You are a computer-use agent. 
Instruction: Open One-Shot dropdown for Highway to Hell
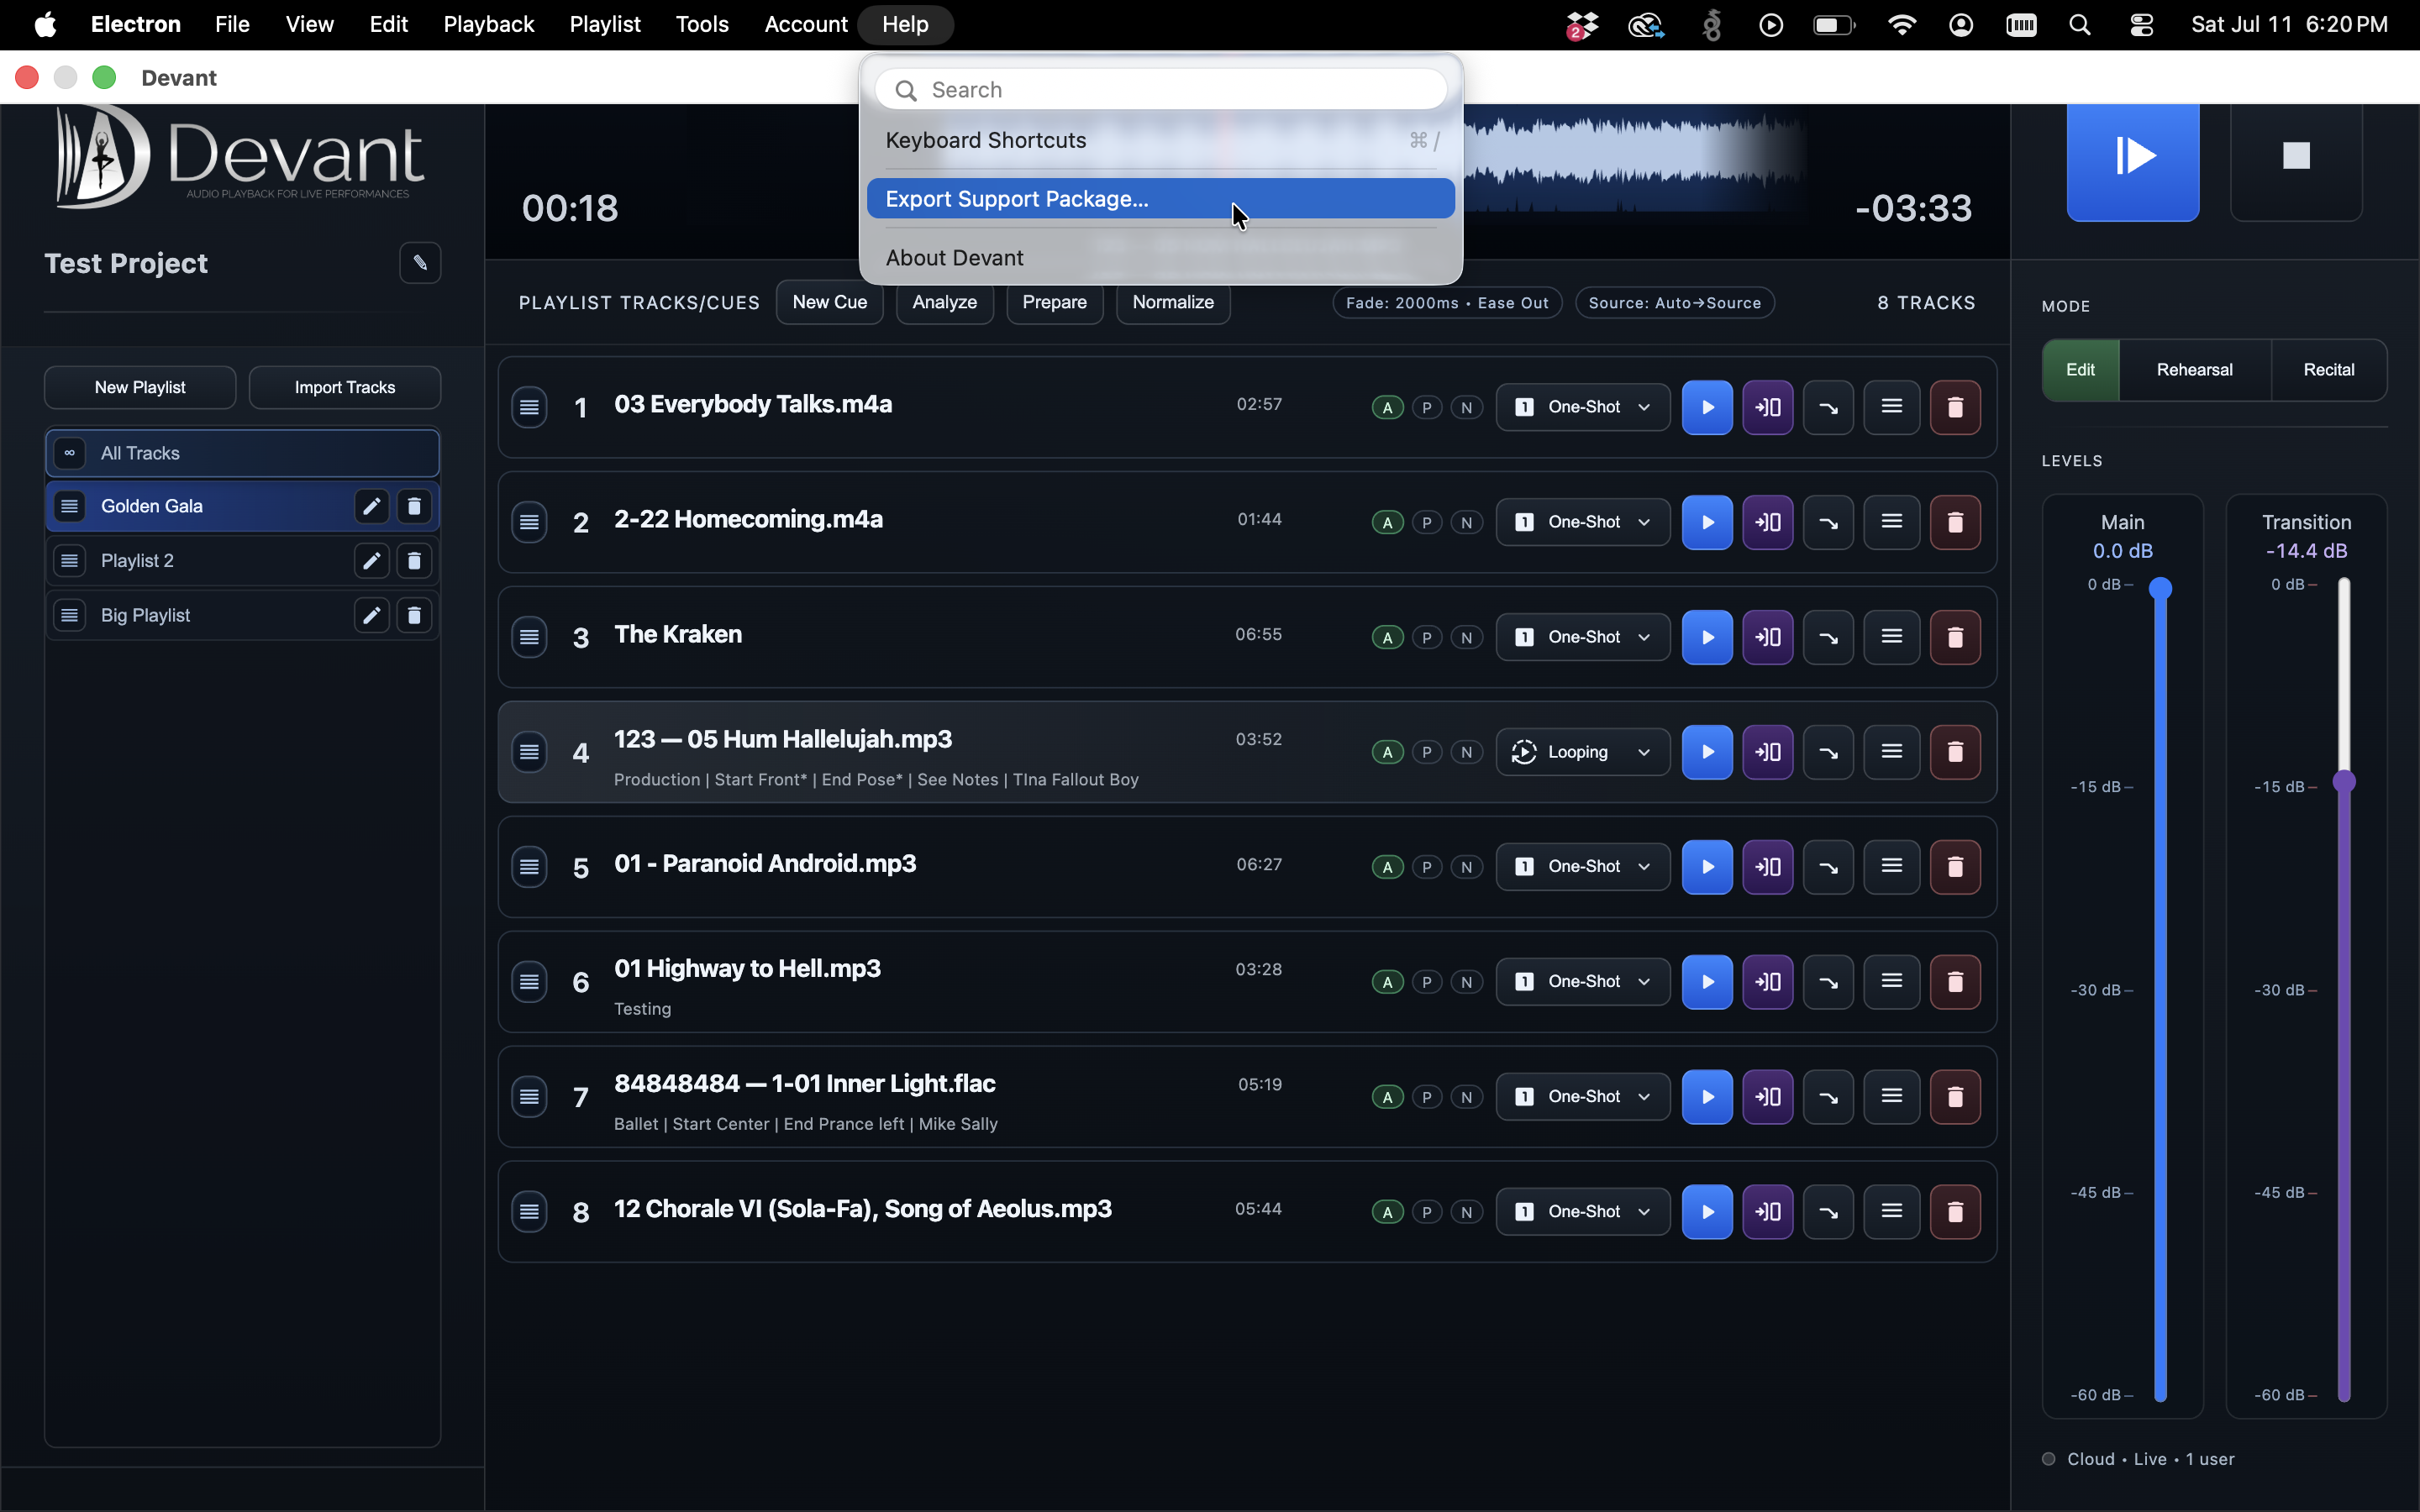coord(1582,981)
